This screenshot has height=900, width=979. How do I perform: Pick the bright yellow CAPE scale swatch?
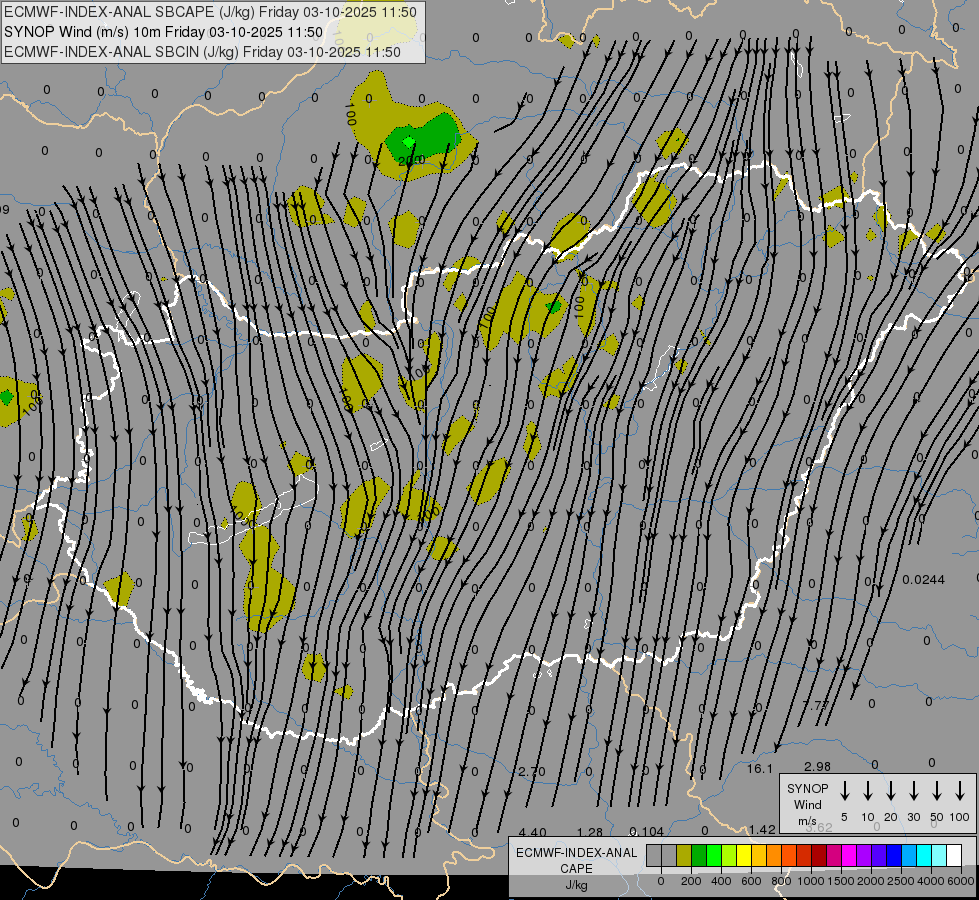pos(744,856)
